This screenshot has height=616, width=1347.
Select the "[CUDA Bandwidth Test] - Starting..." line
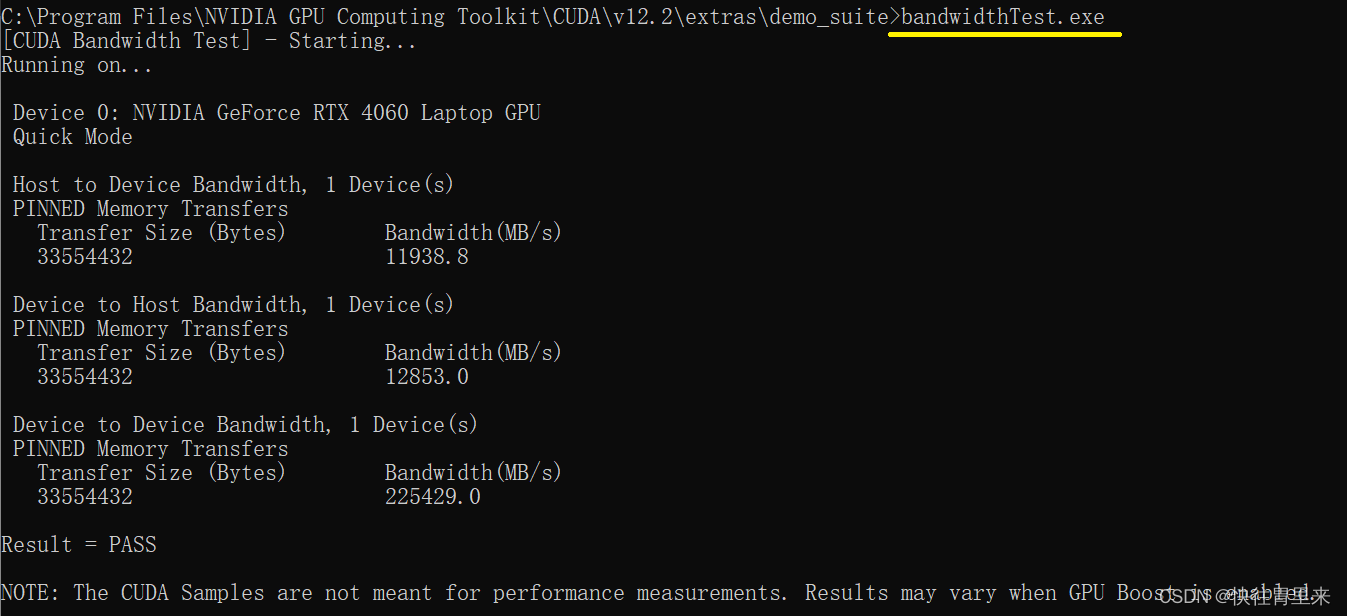coord(209,41)
